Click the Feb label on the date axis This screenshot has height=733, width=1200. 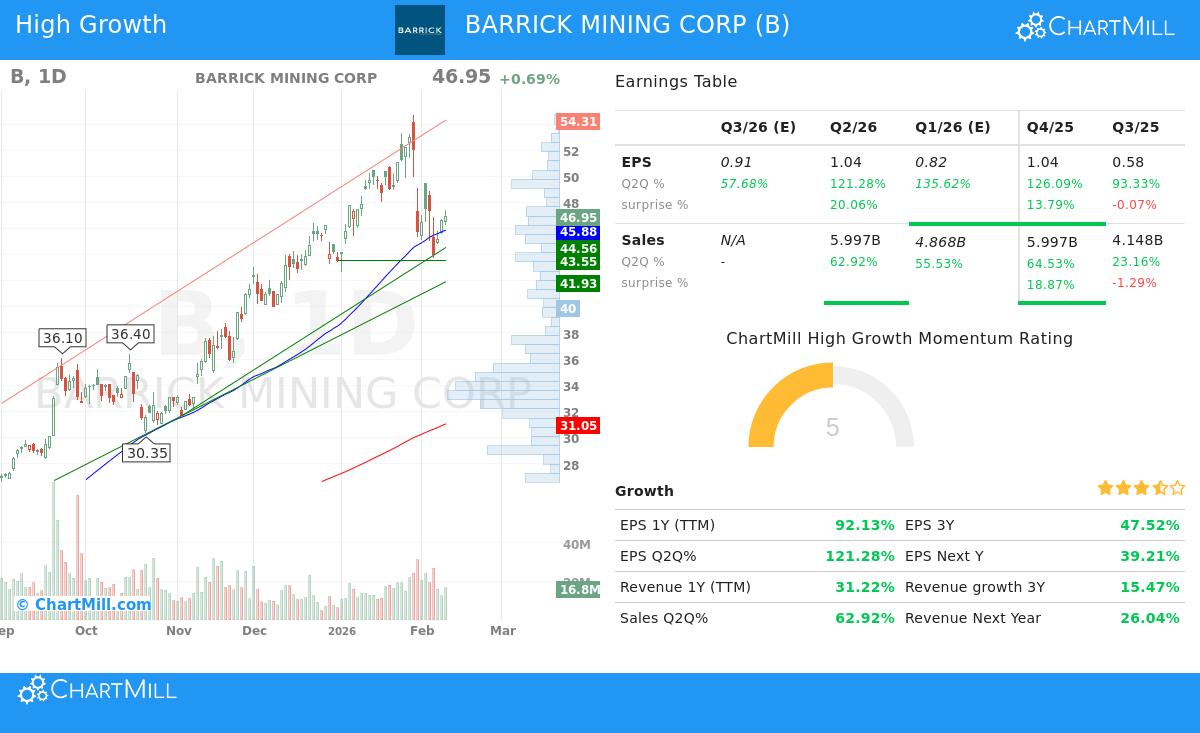pos(421,631)
